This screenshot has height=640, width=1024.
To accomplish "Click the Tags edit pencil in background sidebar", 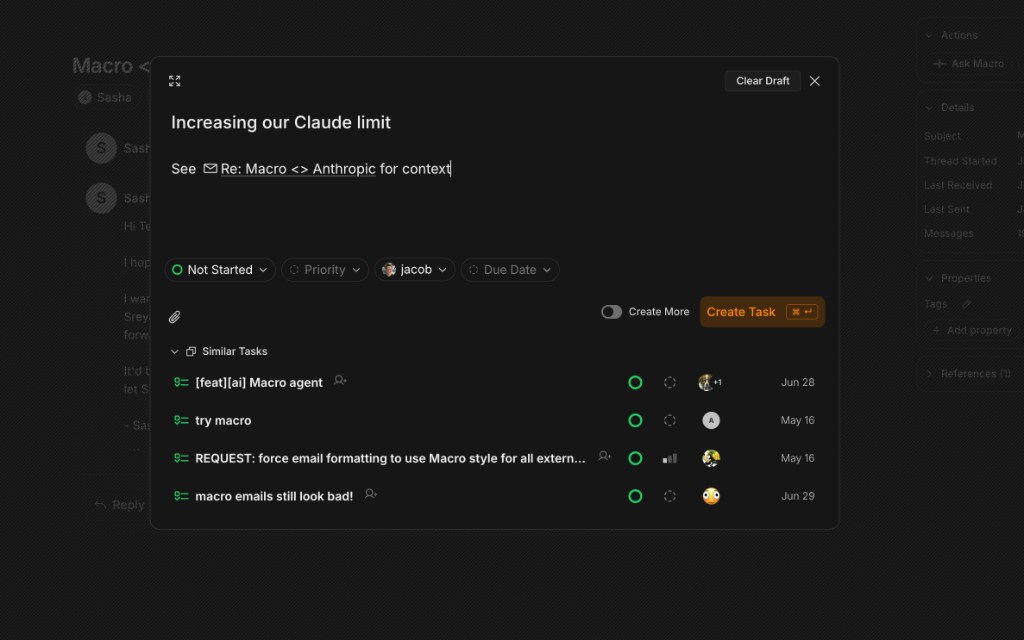I will (967, 304).
